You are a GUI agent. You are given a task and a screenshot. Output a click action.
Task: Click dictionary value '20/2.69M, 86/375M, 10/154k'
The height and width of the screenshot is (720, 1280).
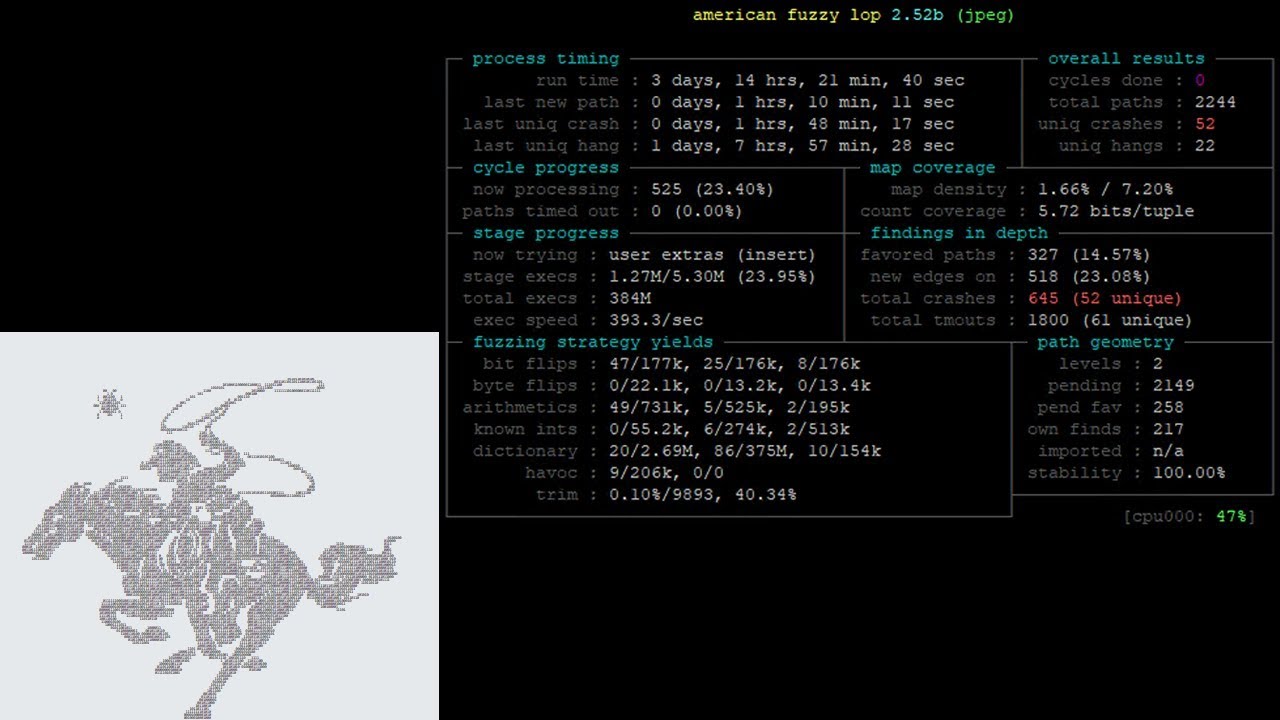coord(744,452)
